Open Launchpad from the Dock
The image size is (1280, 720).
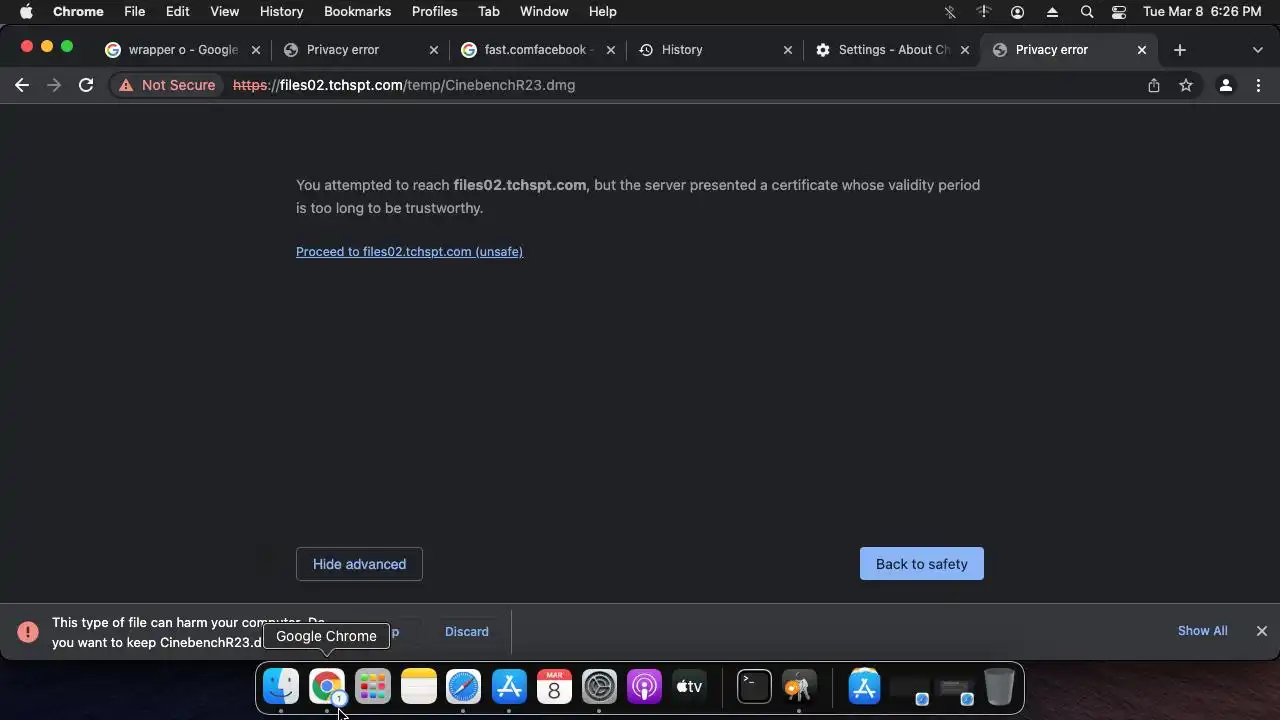373,687
